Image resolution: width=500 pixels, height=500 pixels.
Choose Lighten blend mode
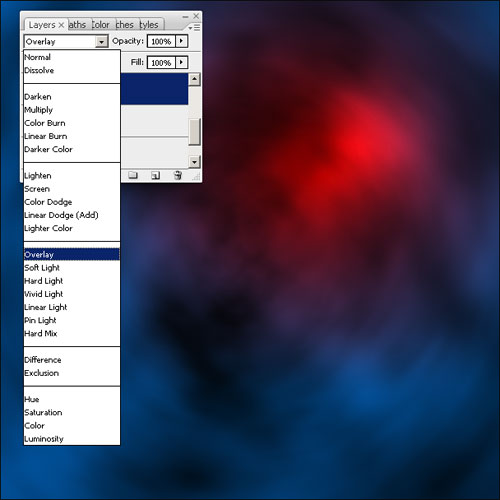click(x=72, y=176)
